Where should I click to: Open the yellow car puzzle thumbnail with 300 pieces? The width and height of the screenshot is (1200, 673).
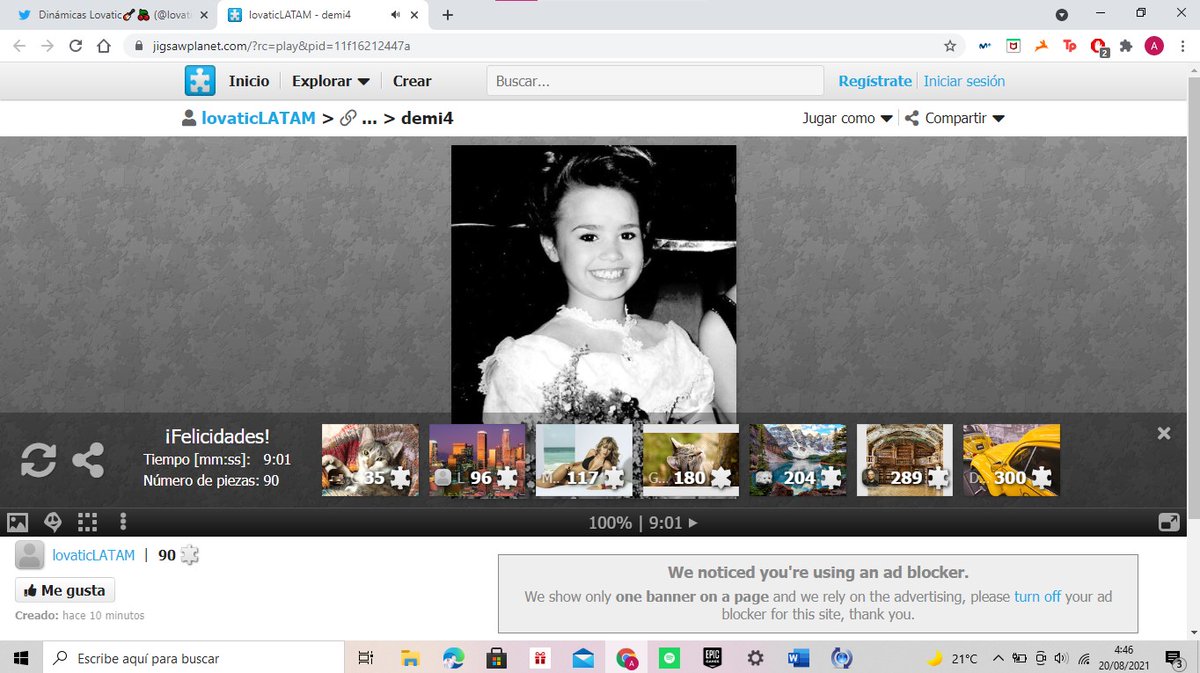click(1011, 460)
